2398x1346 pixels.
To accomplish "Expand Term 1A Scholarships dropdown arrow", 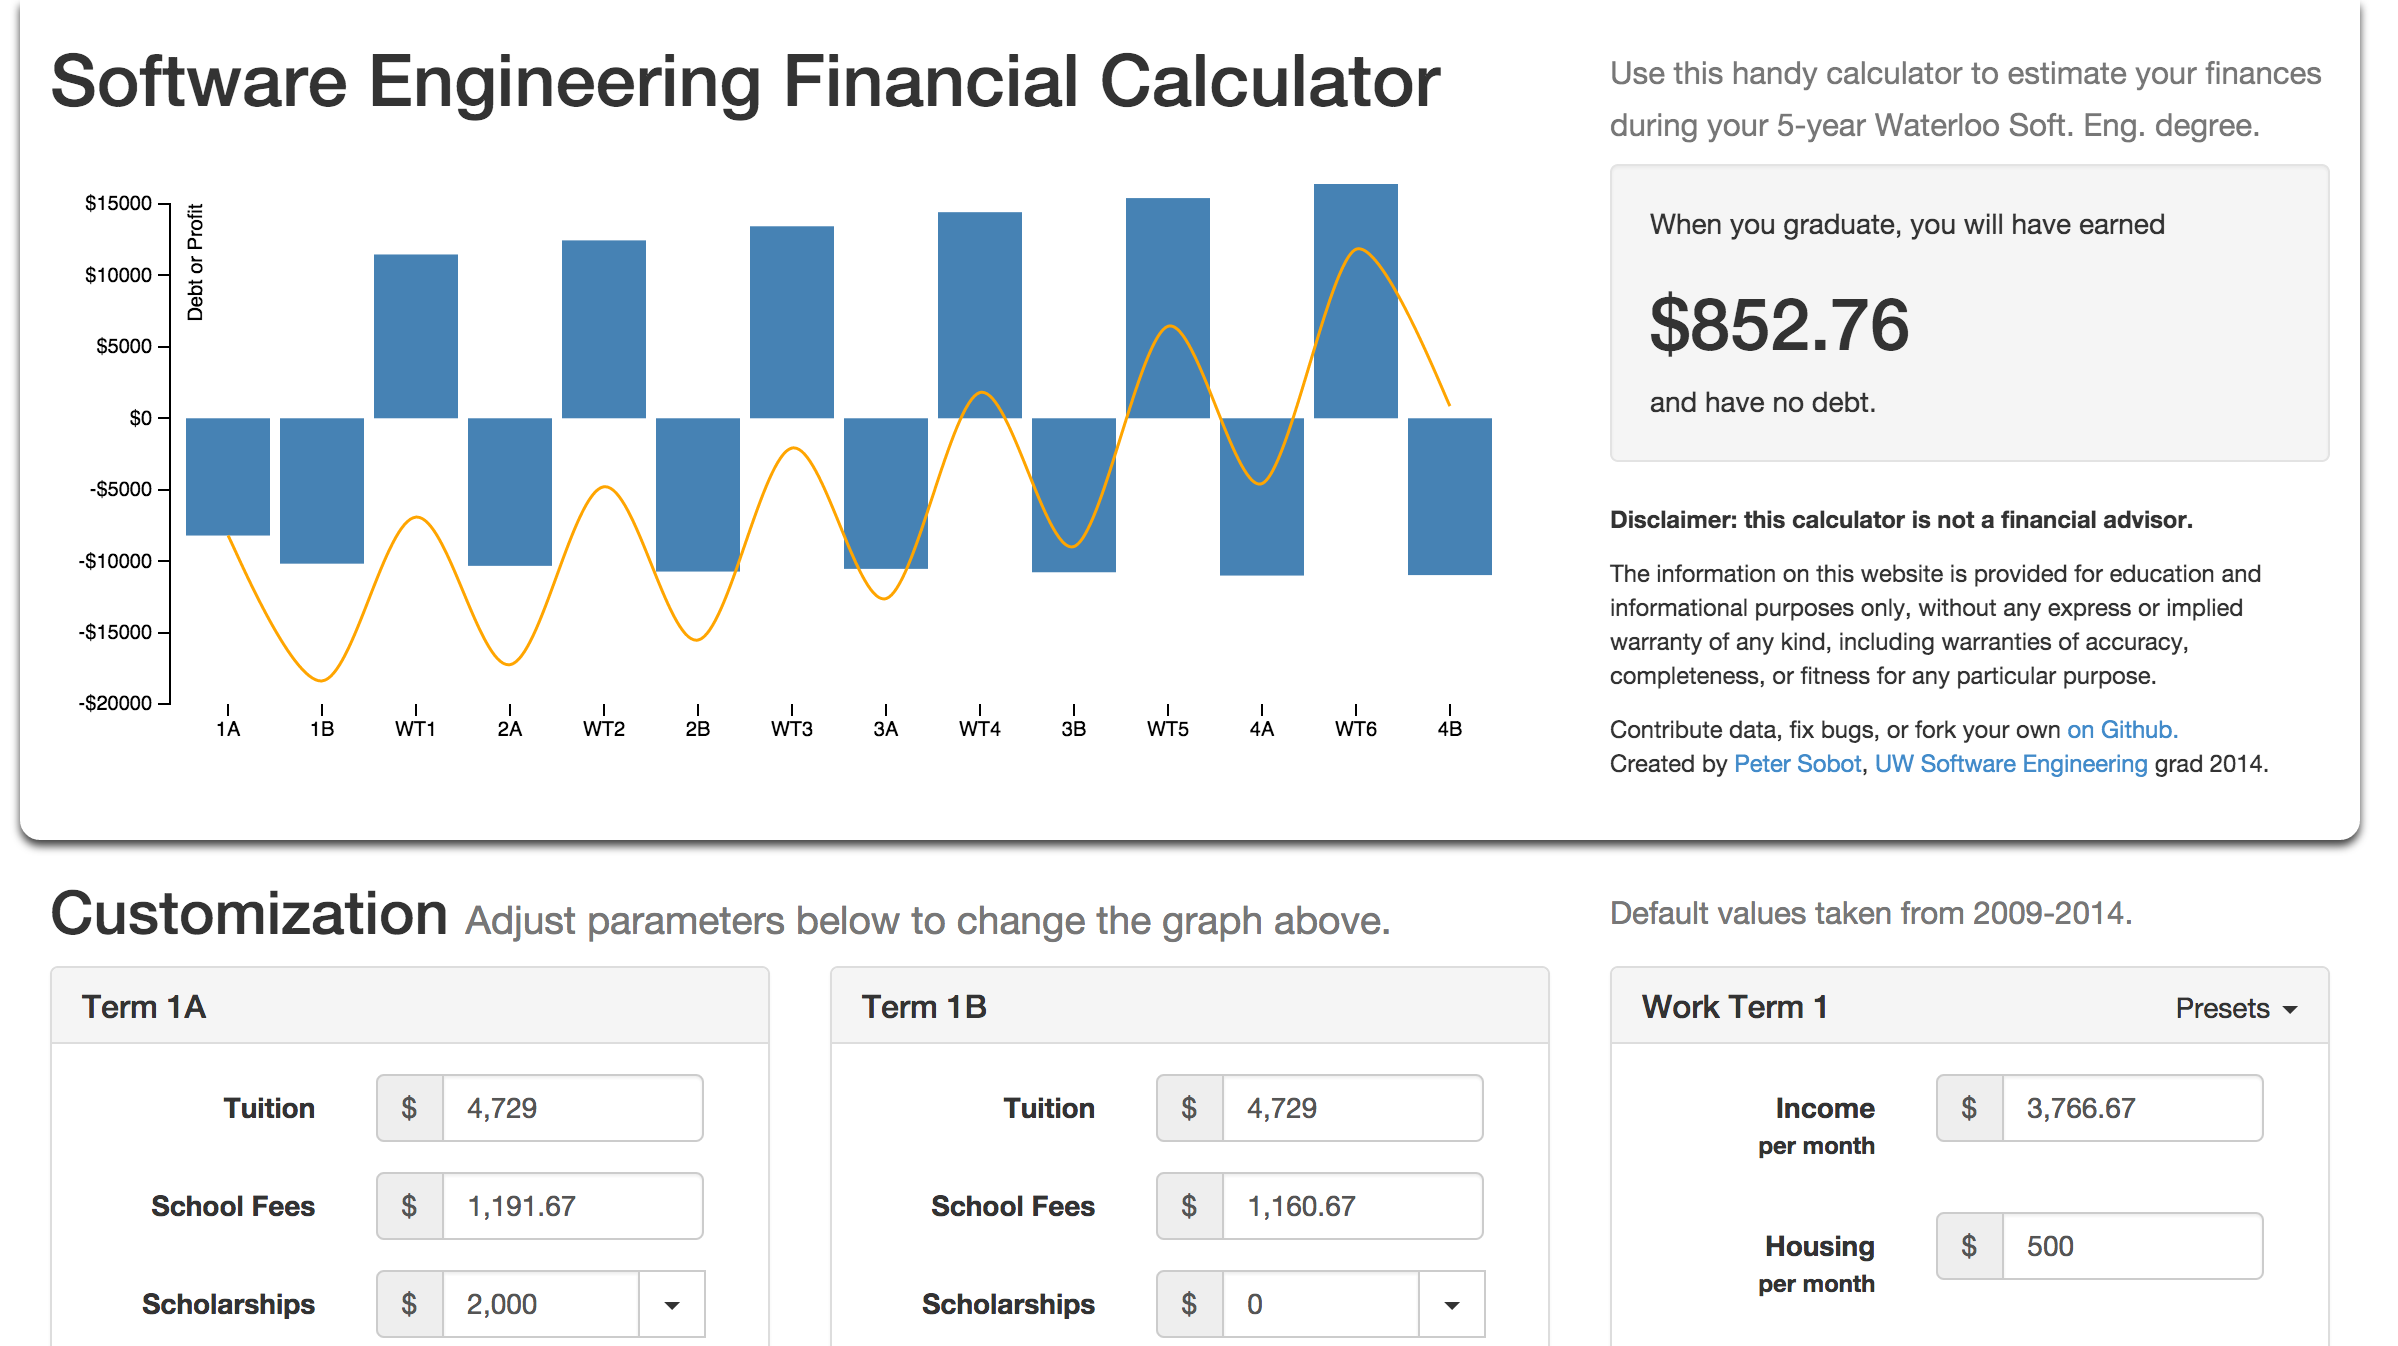I will coord(672,1304).
